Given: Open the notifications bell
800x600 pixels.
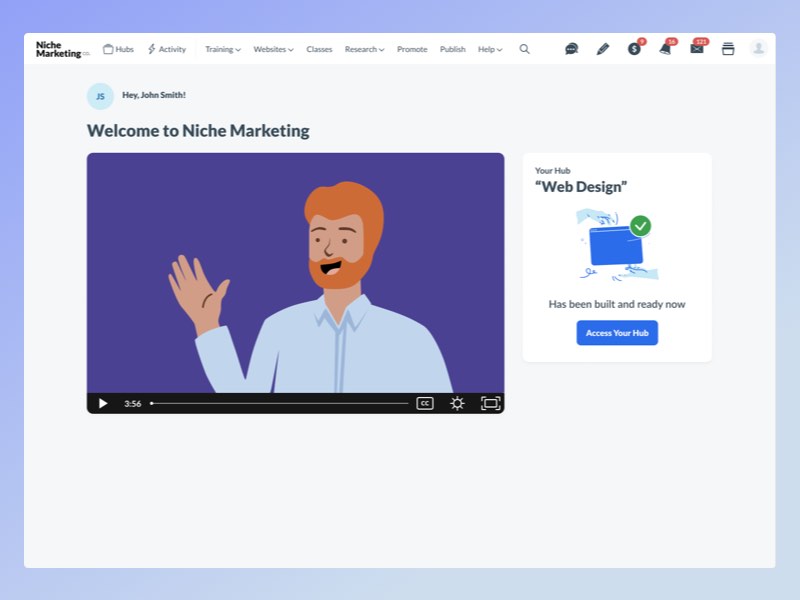Looking at the screenshot, I should point(665,49).
